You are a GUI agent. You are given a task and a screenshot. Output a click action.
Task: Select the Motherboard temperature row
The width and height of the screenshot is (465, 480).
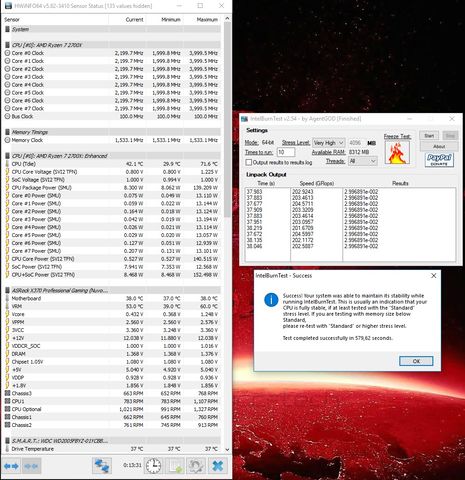pyautogui.click(x=112, y=298)
